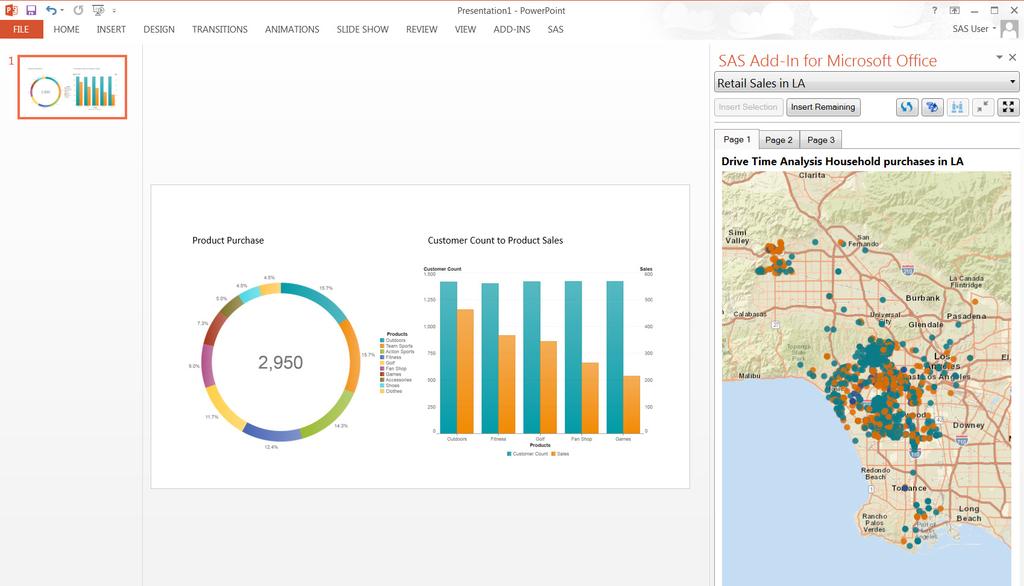This screenshot has width=1024, height=586.
Task: Open the REVIEW ribbon tab
Action: pyautogui.click(x=421, y=29)
